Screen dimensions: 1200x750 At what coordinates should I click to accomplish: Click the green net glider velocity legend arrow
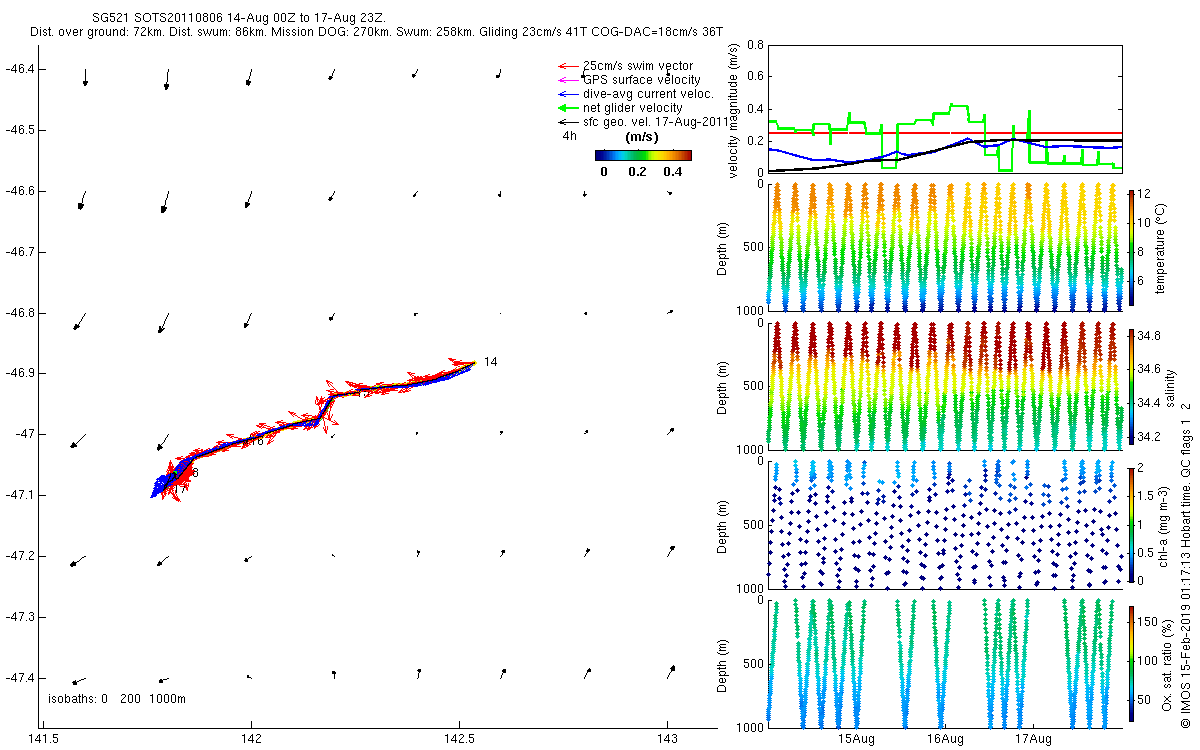[x=567, y=108]
